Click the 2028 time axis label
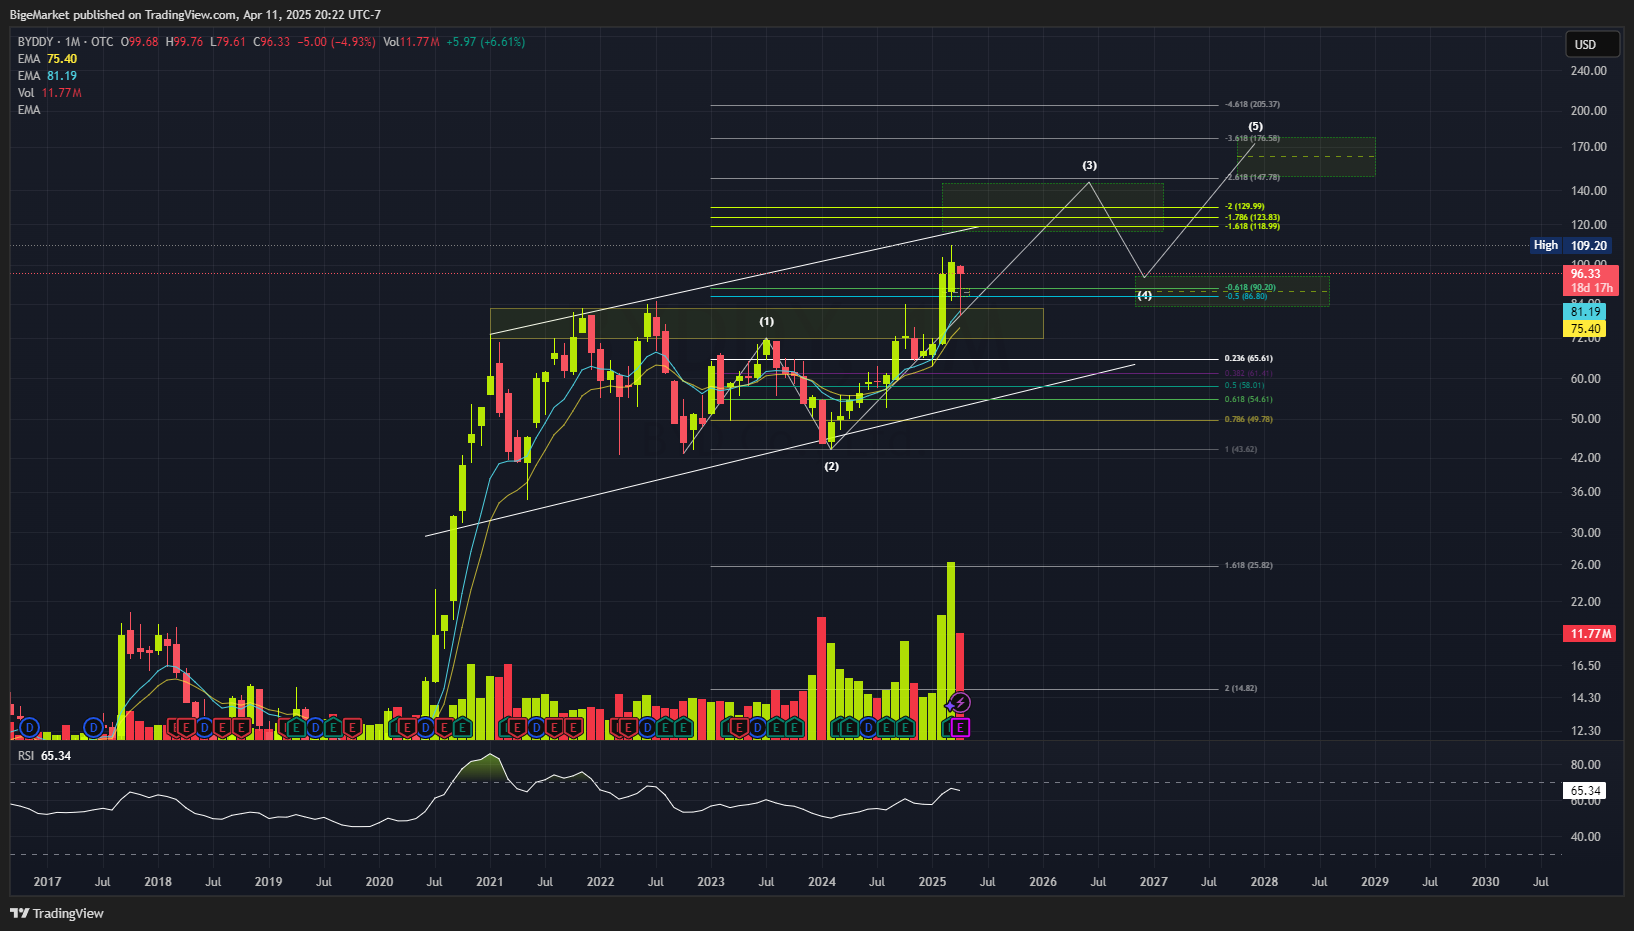Screen dimensions: 1634x931 tap(1264, 882)
